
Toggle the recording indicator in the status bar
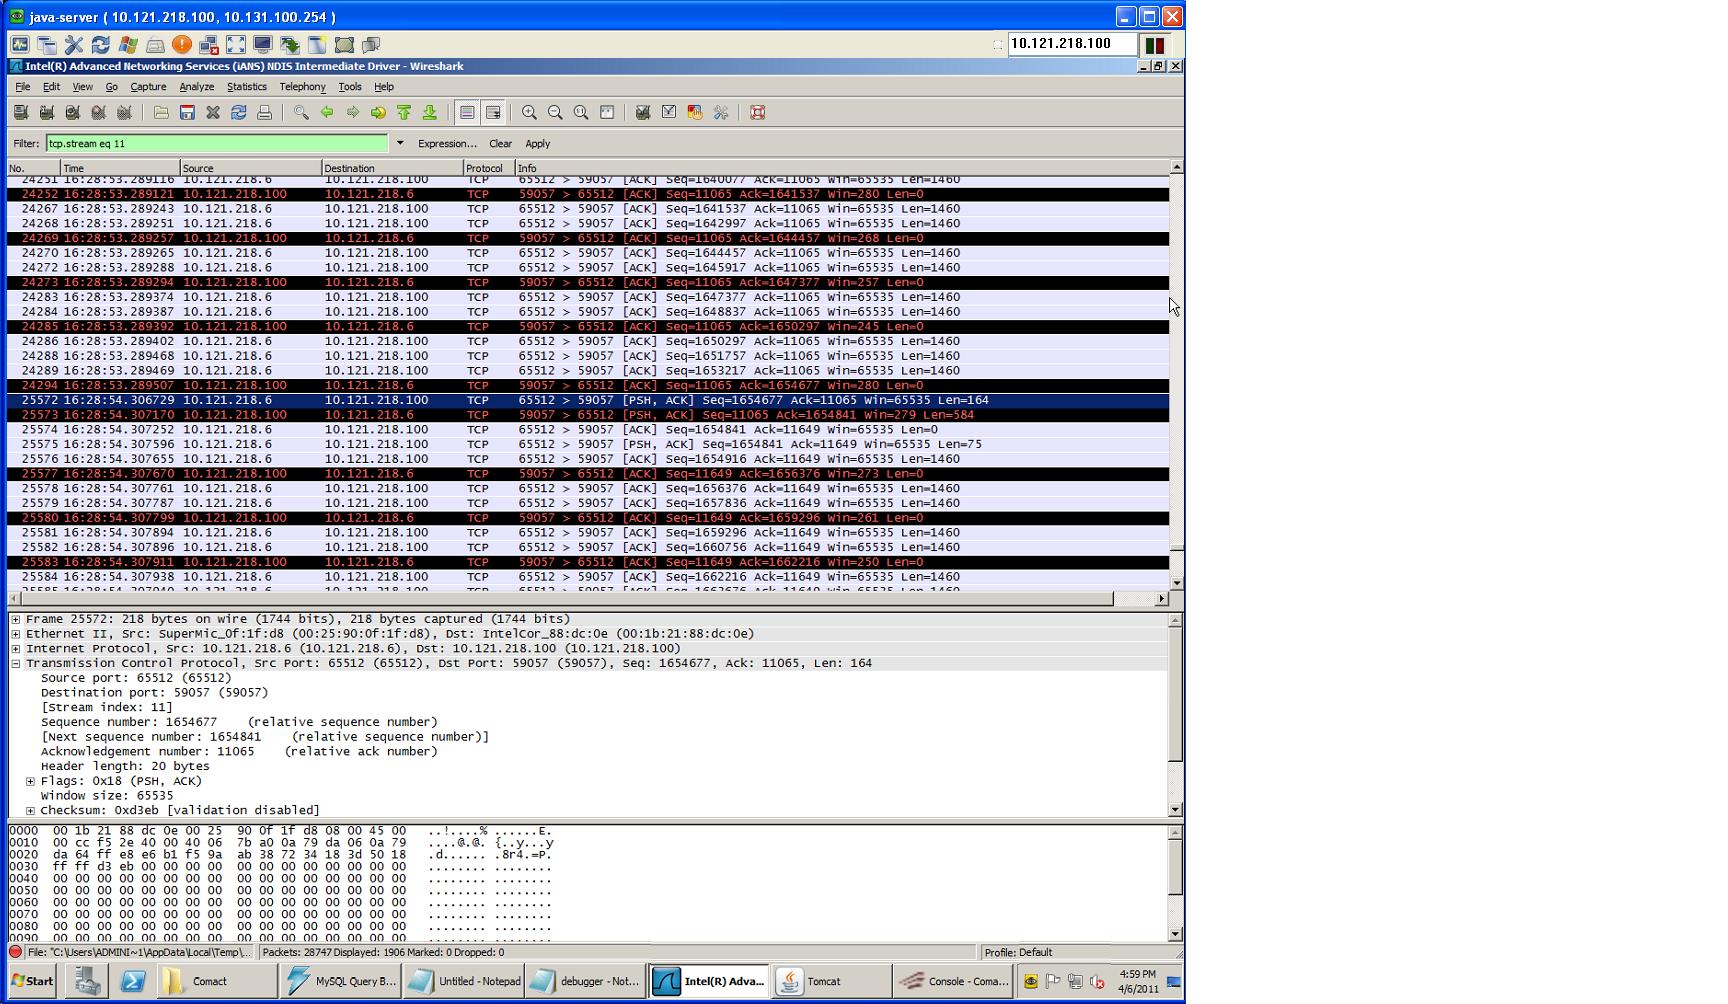point(16,952)
